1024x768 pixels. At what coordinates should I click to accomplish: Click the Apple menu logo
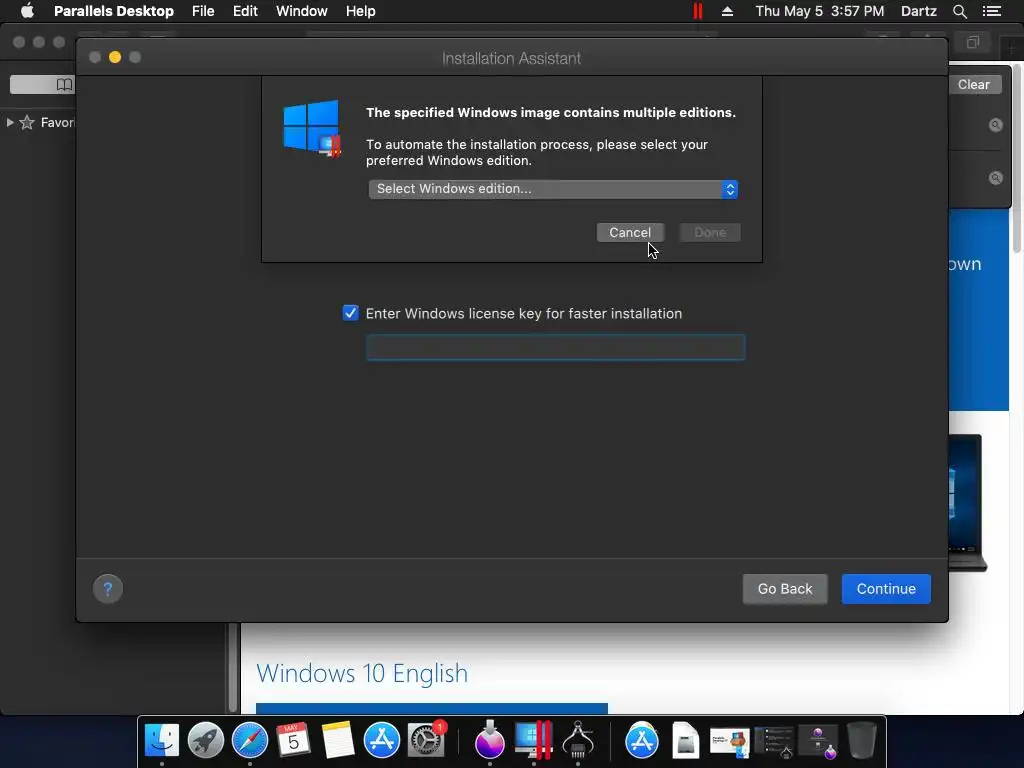coord(27,11)
